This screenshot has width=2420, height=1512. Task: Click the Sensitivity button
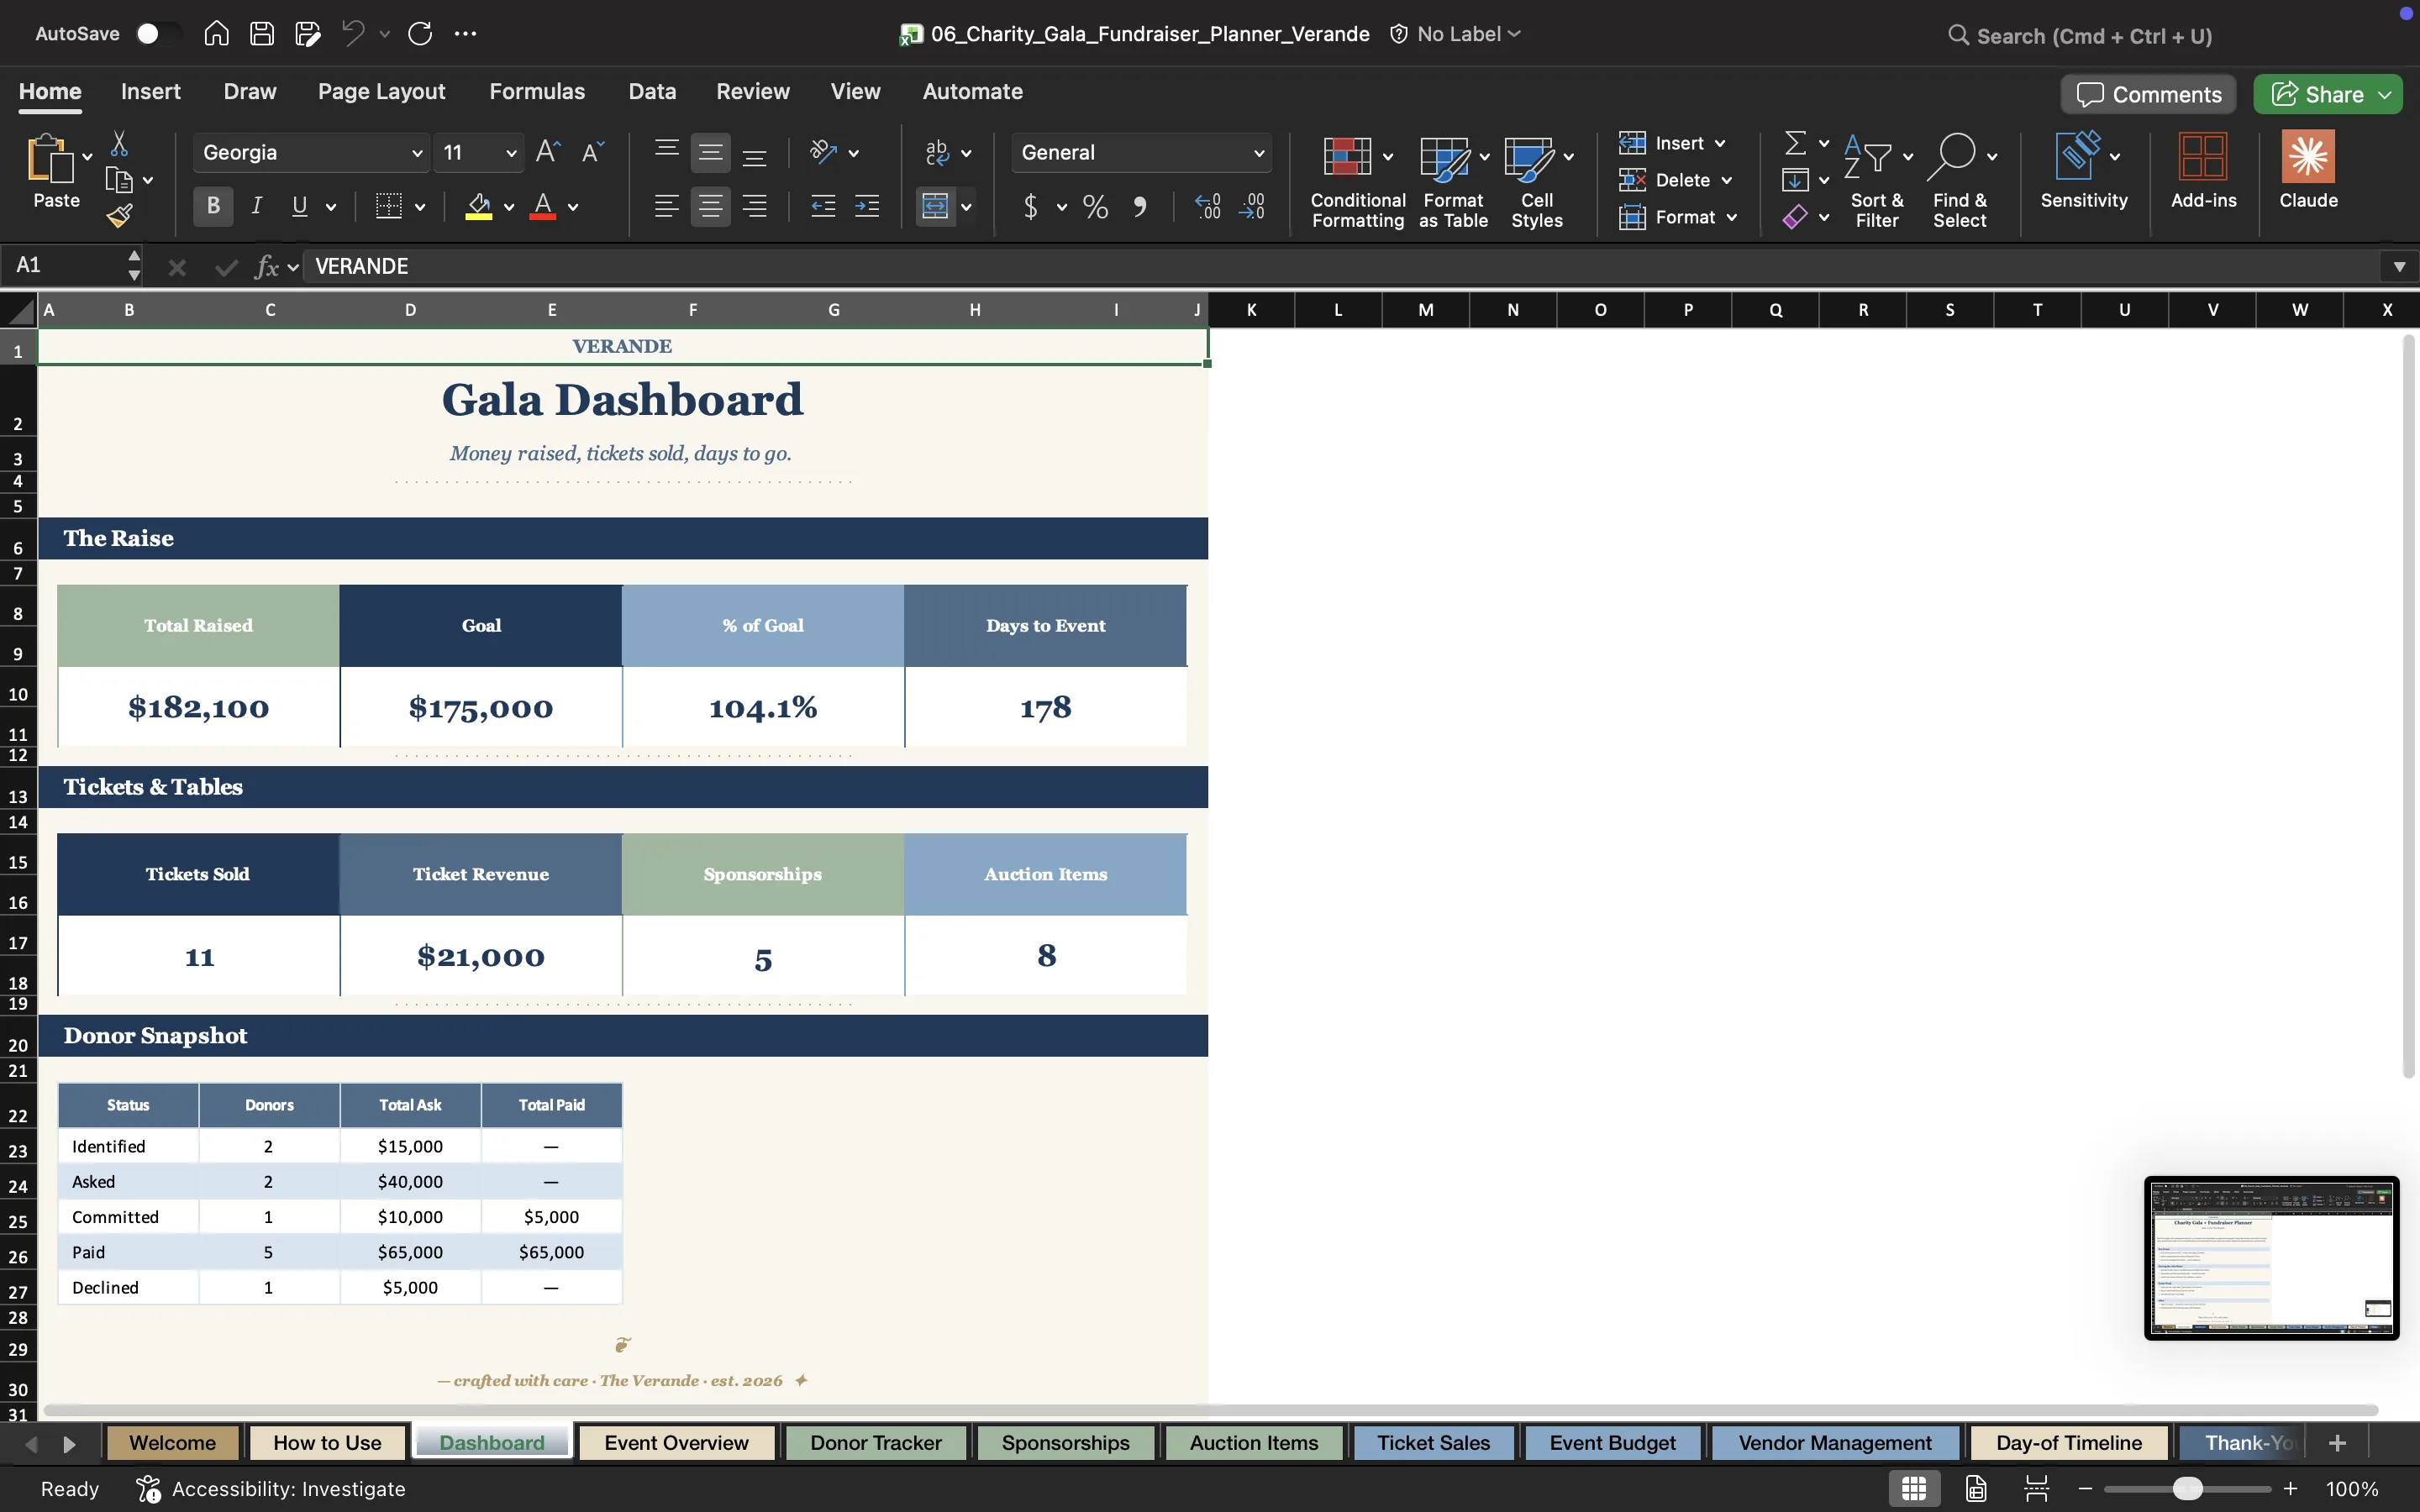click(x=2084, y=171)
